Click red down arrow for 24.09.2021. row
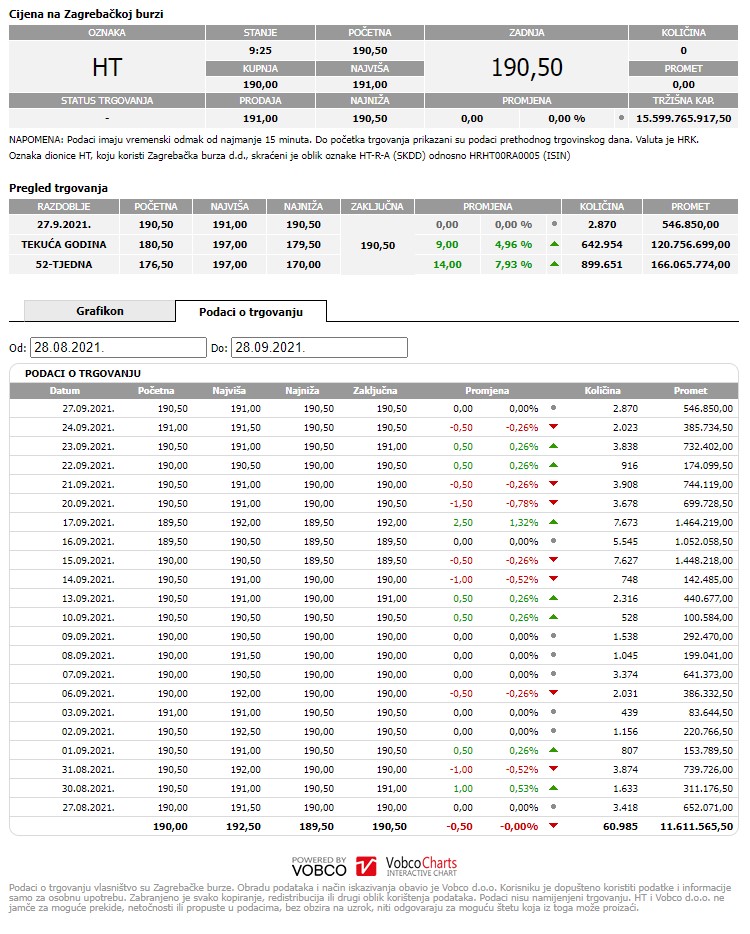 (553, 427)
